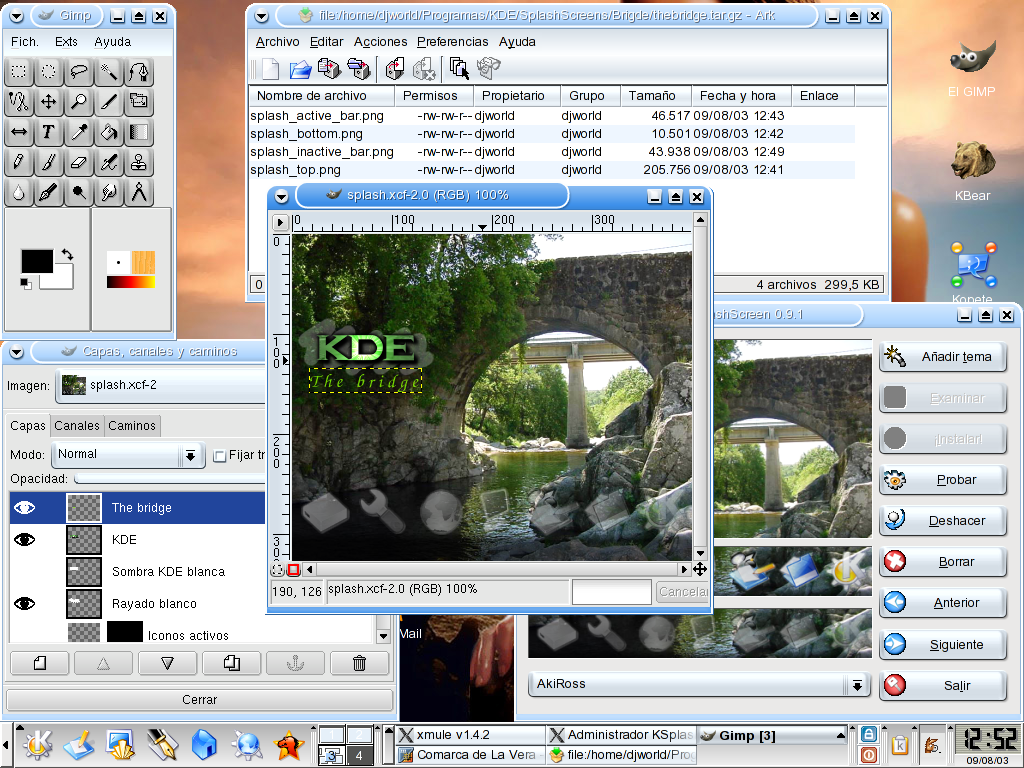The image size is (1024, 768).
Task: Click the active gradient swatch in toolbox
Action: 131,282
